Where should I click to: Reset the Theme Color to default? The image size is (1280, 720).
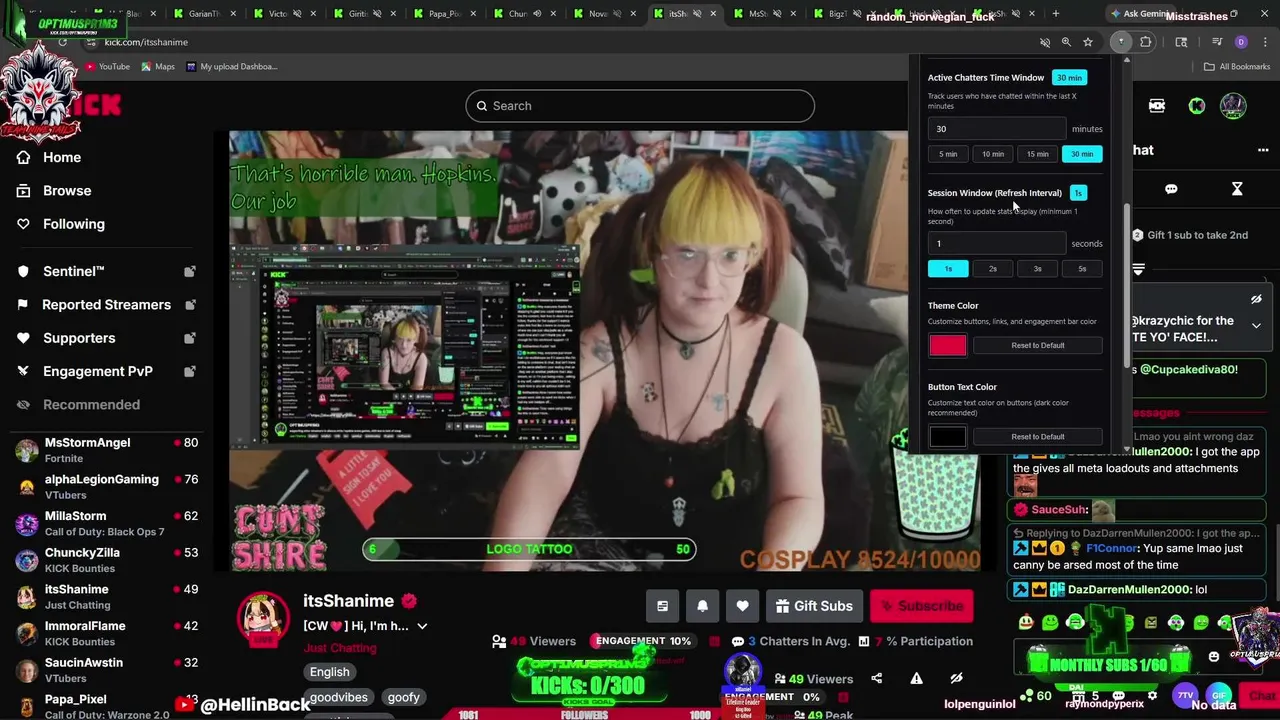[1038, 345]
